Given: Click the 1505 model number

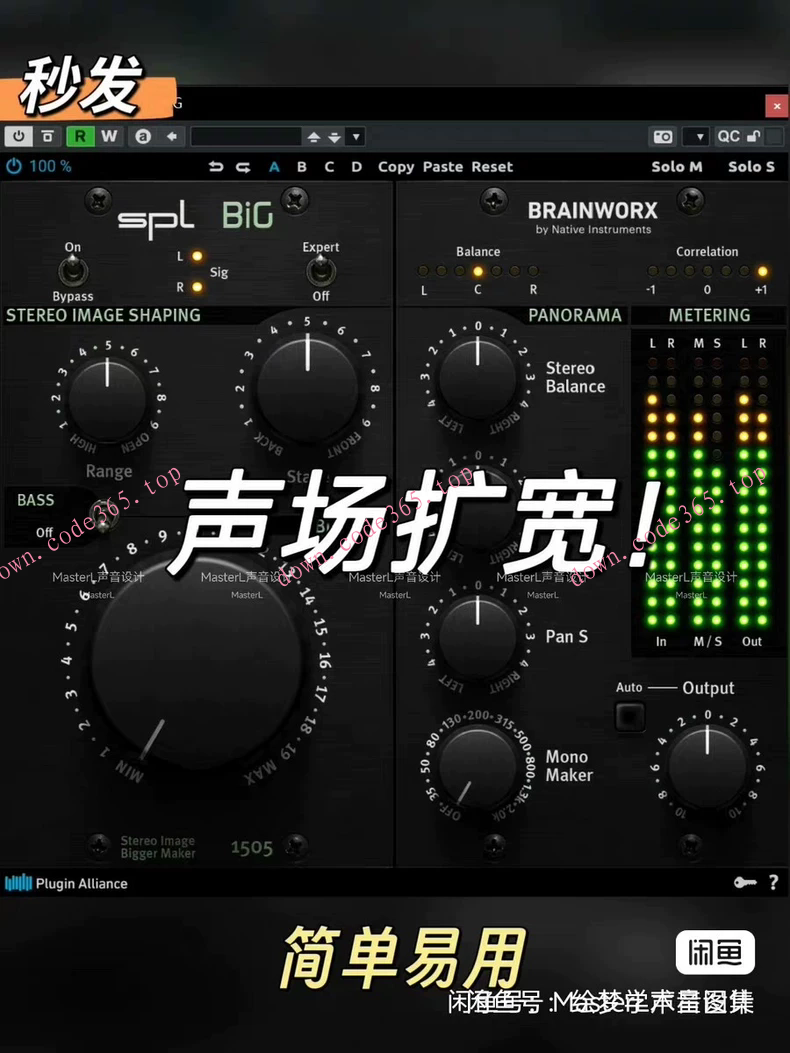Looking at the screenshot, I should point(252,848).
